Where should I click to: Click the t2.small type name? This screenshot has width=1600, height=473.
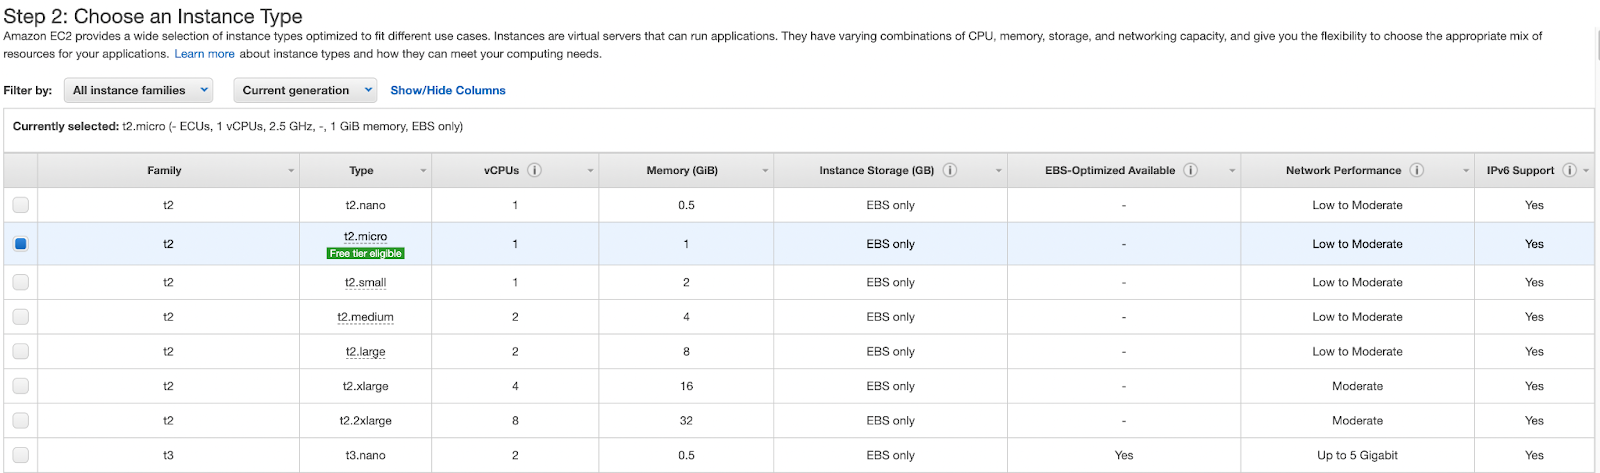[x=365, y=282]
